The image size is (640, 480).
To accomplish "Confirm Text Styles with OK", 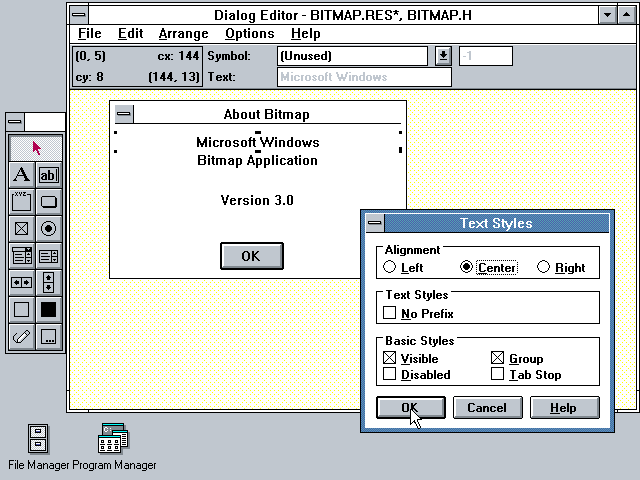I will coord(411,407).
